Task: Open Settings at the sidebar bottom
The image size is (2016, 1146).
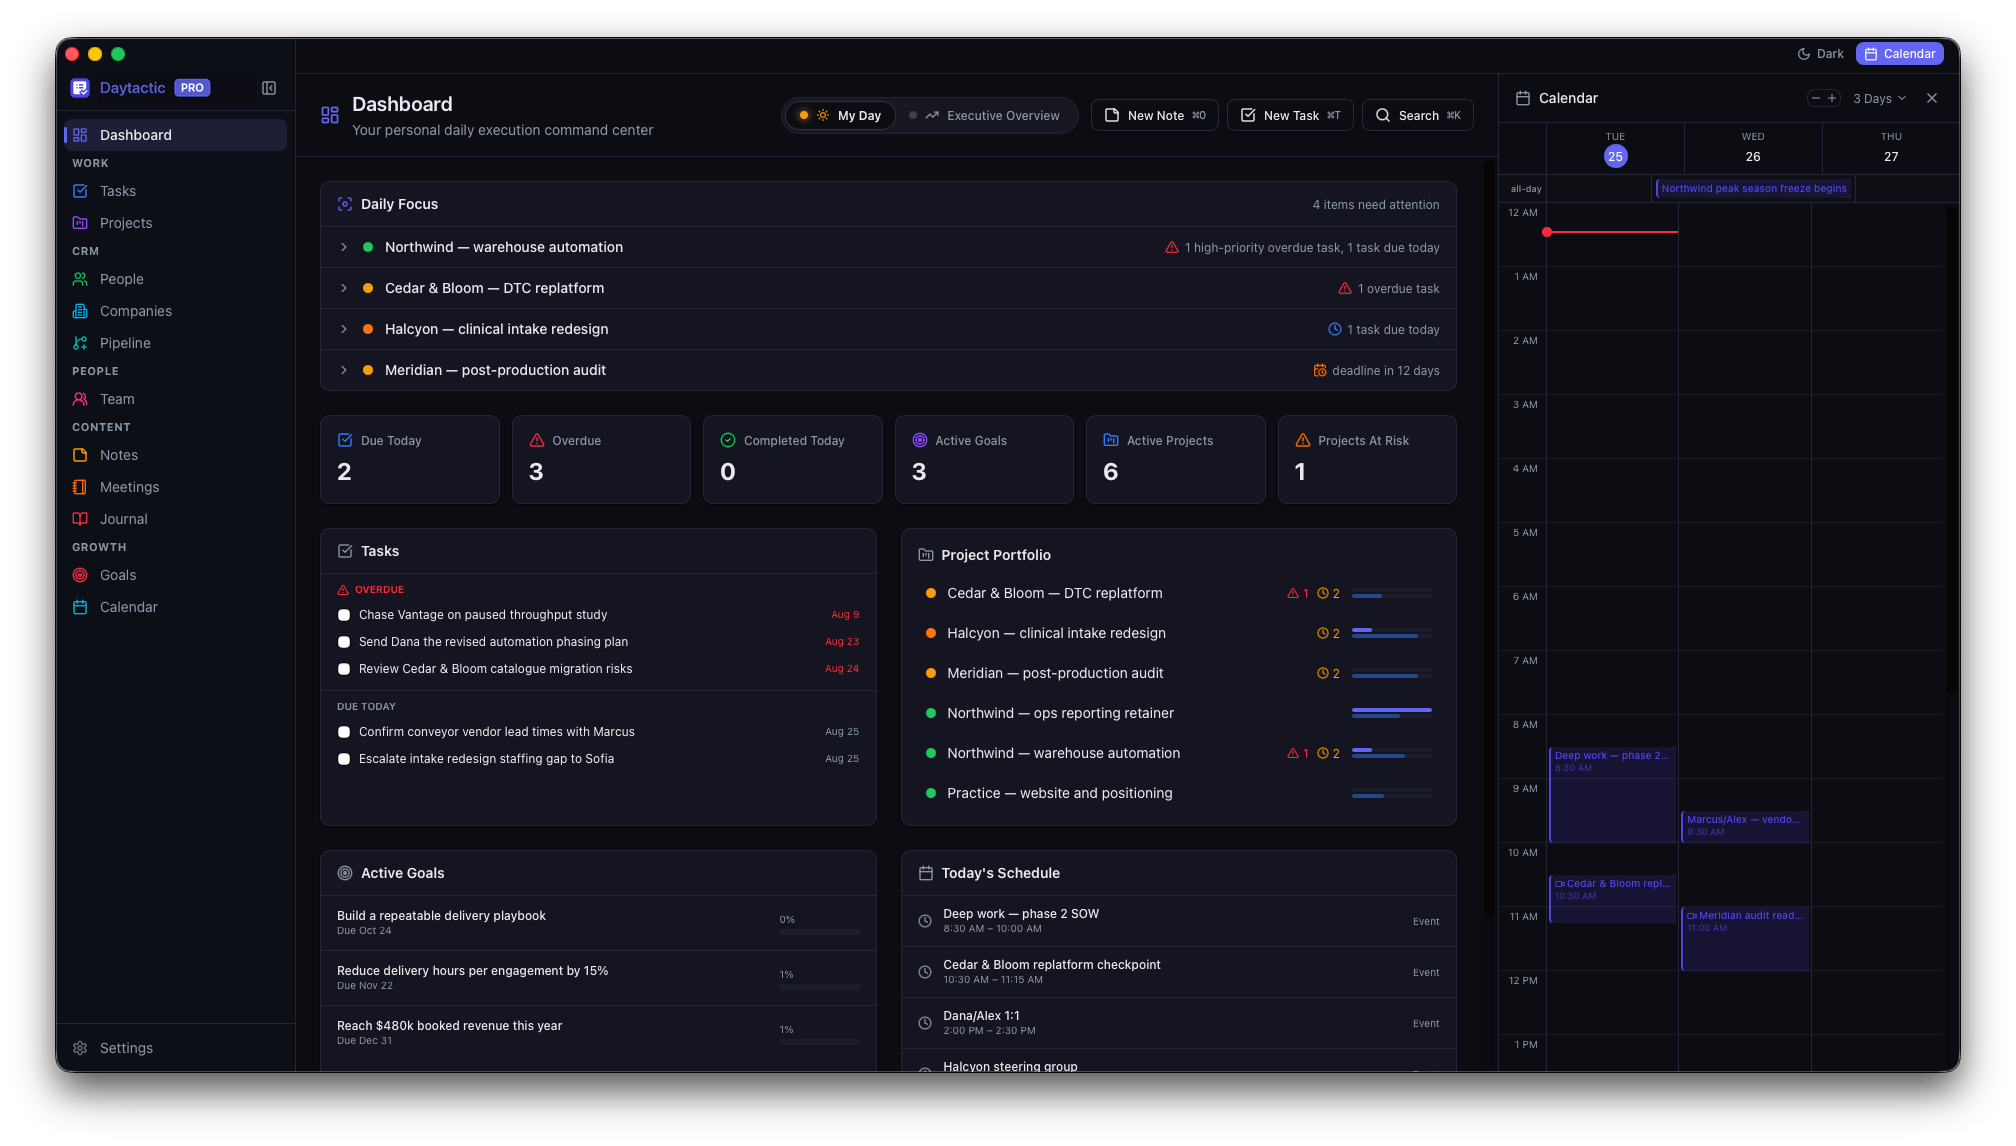Action: coord(176,1048)
